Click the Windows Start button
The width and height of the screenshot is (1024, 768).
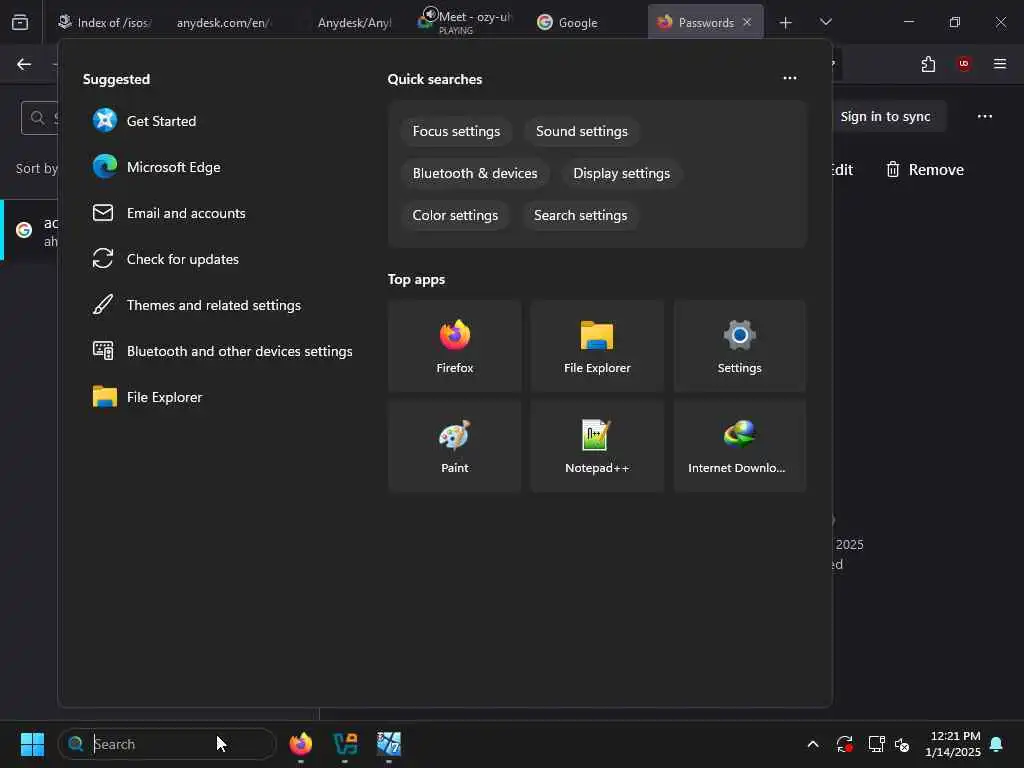coord(32,744)
